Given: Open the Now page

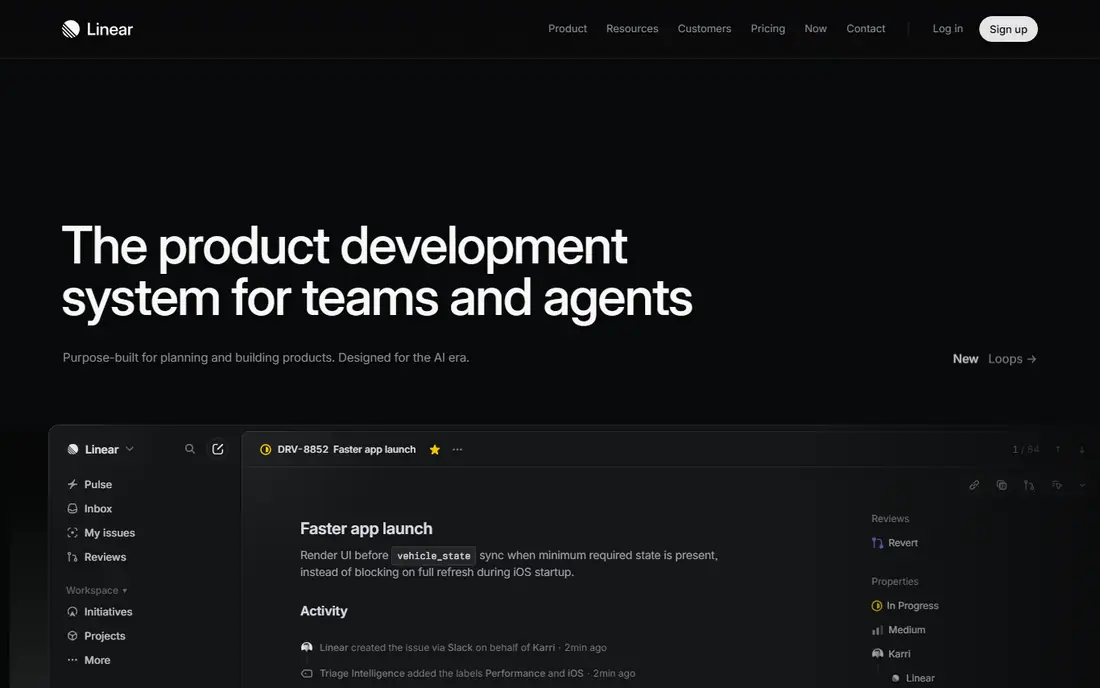Looking at the screenshot, I should point(815,29).
